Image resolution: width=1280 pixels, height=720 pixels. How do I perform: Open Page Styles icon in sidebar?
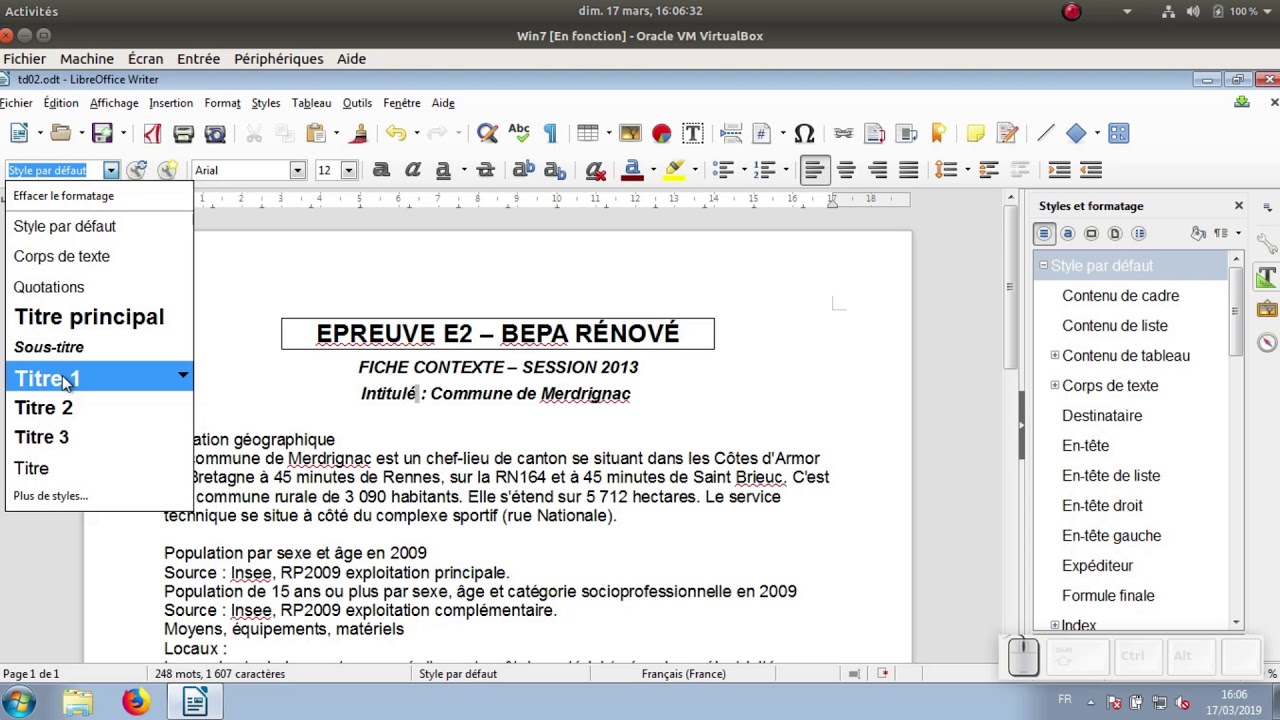point(1115,233)
